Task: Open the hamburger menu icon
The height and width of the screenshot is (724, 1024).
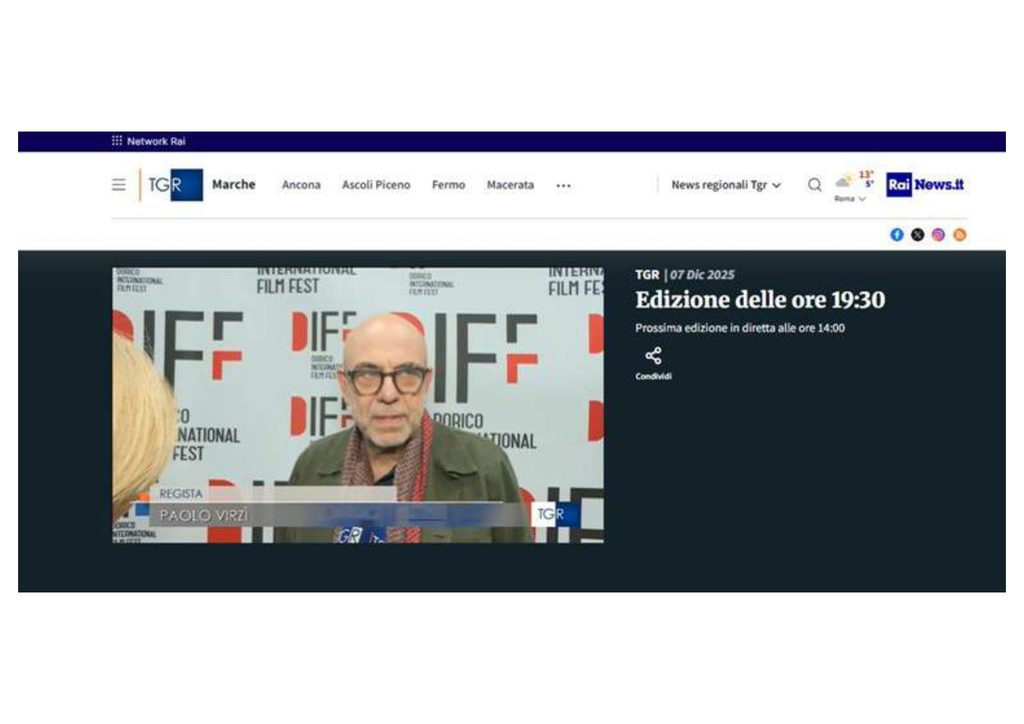Action: coord(118,185)
